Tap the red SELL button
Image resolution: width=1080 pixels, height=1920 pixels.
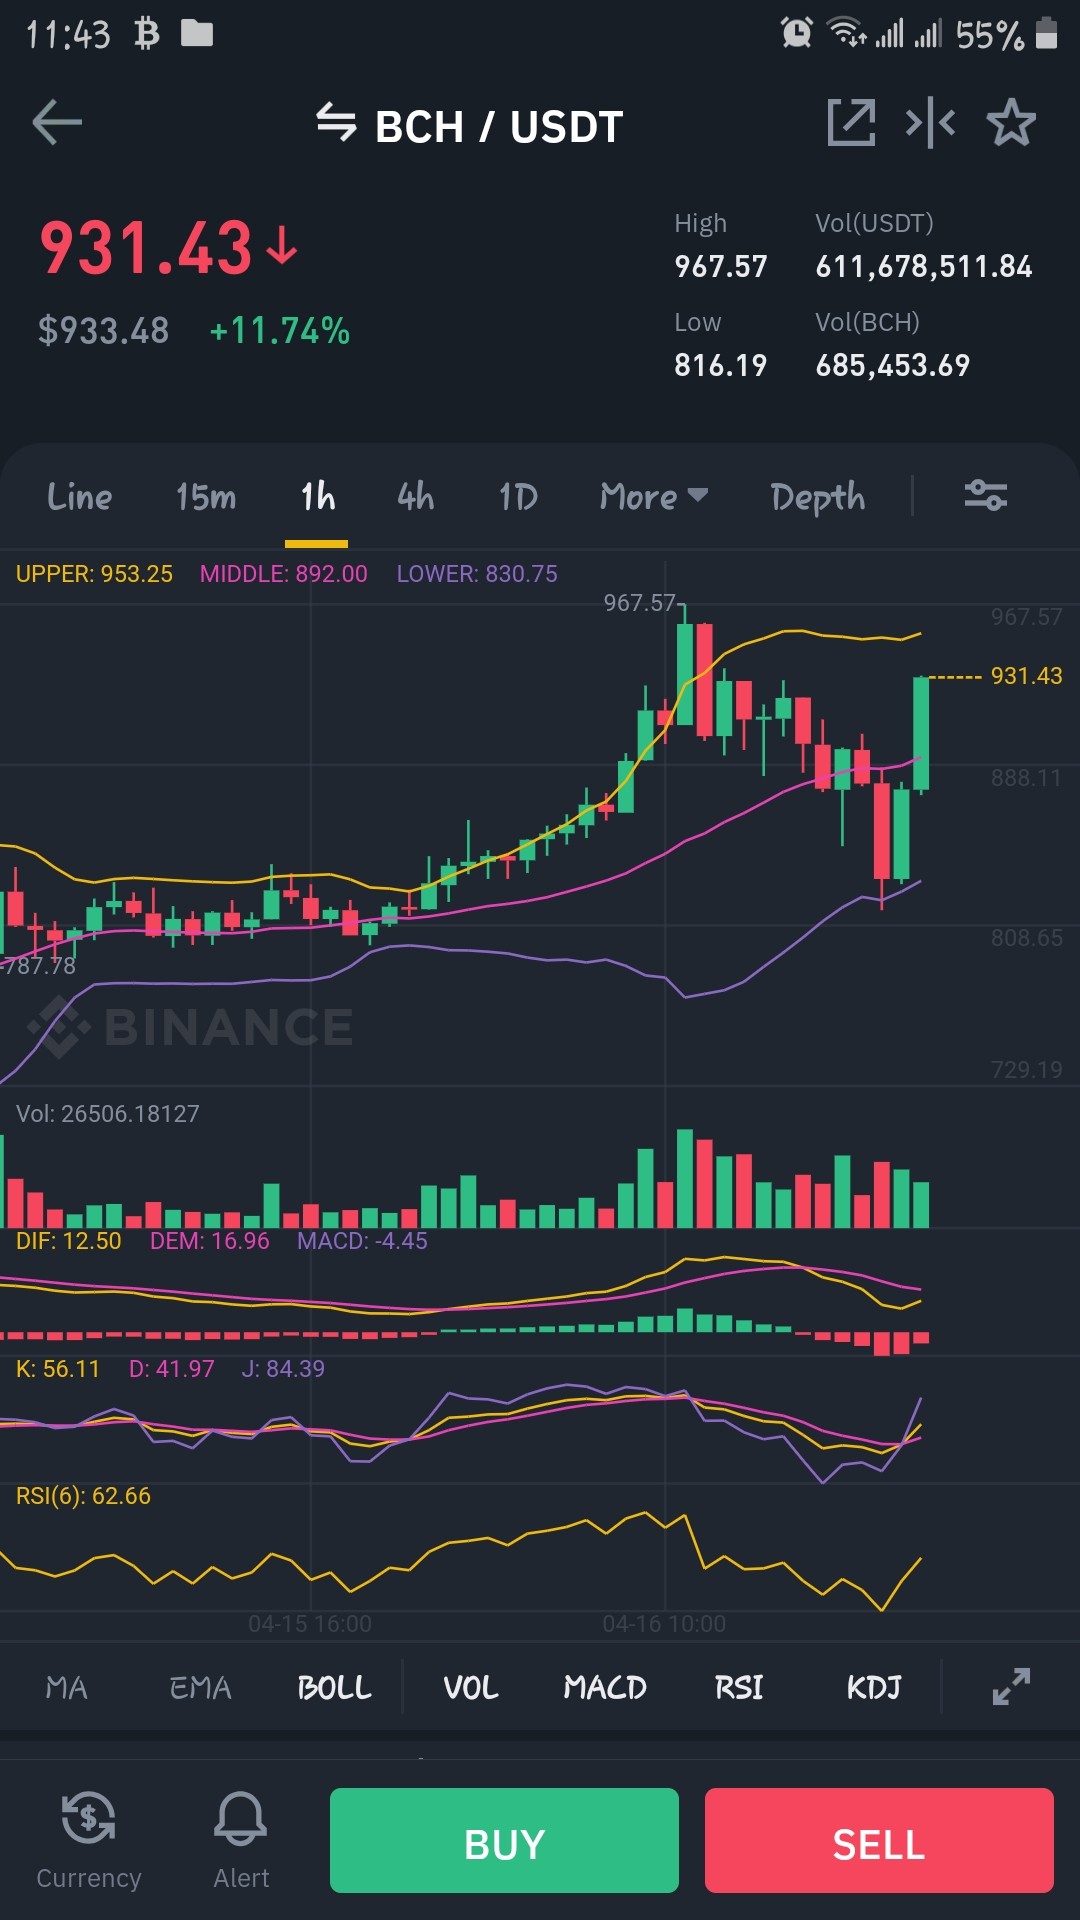[x=879, y=1840]
